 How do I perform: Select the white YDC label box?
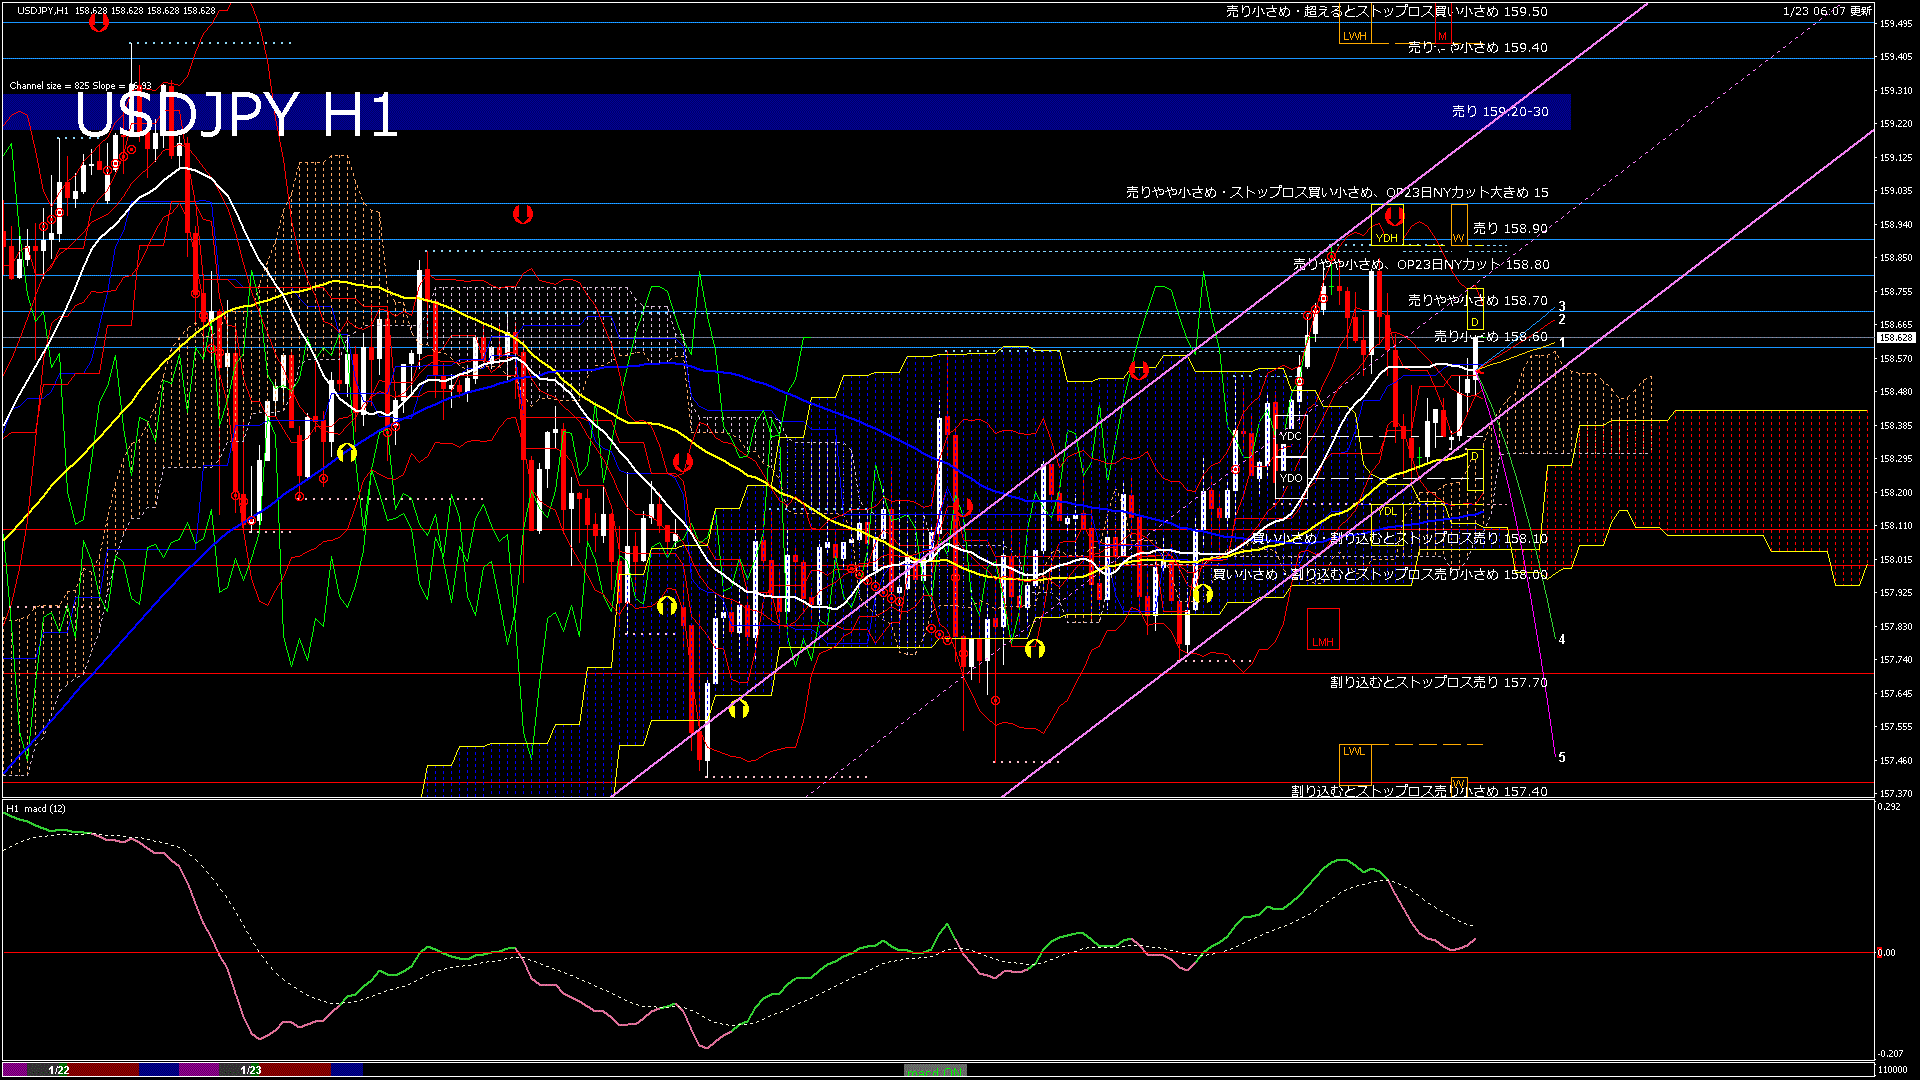(x=1291, y=436)
